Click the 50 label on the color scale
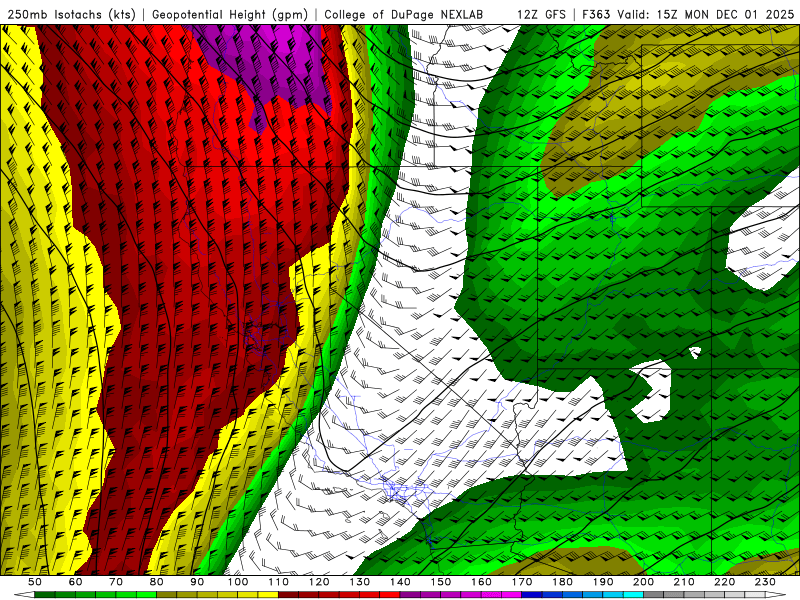Viewport: 800px width, 600px height. tap(35, 582)
